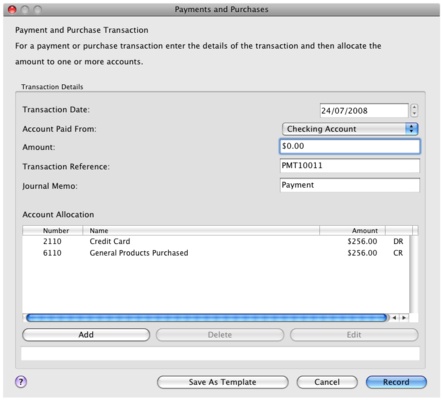Click the Transaction Date field
This screenshot has height=400, width=442.
[x=364, y=110]
